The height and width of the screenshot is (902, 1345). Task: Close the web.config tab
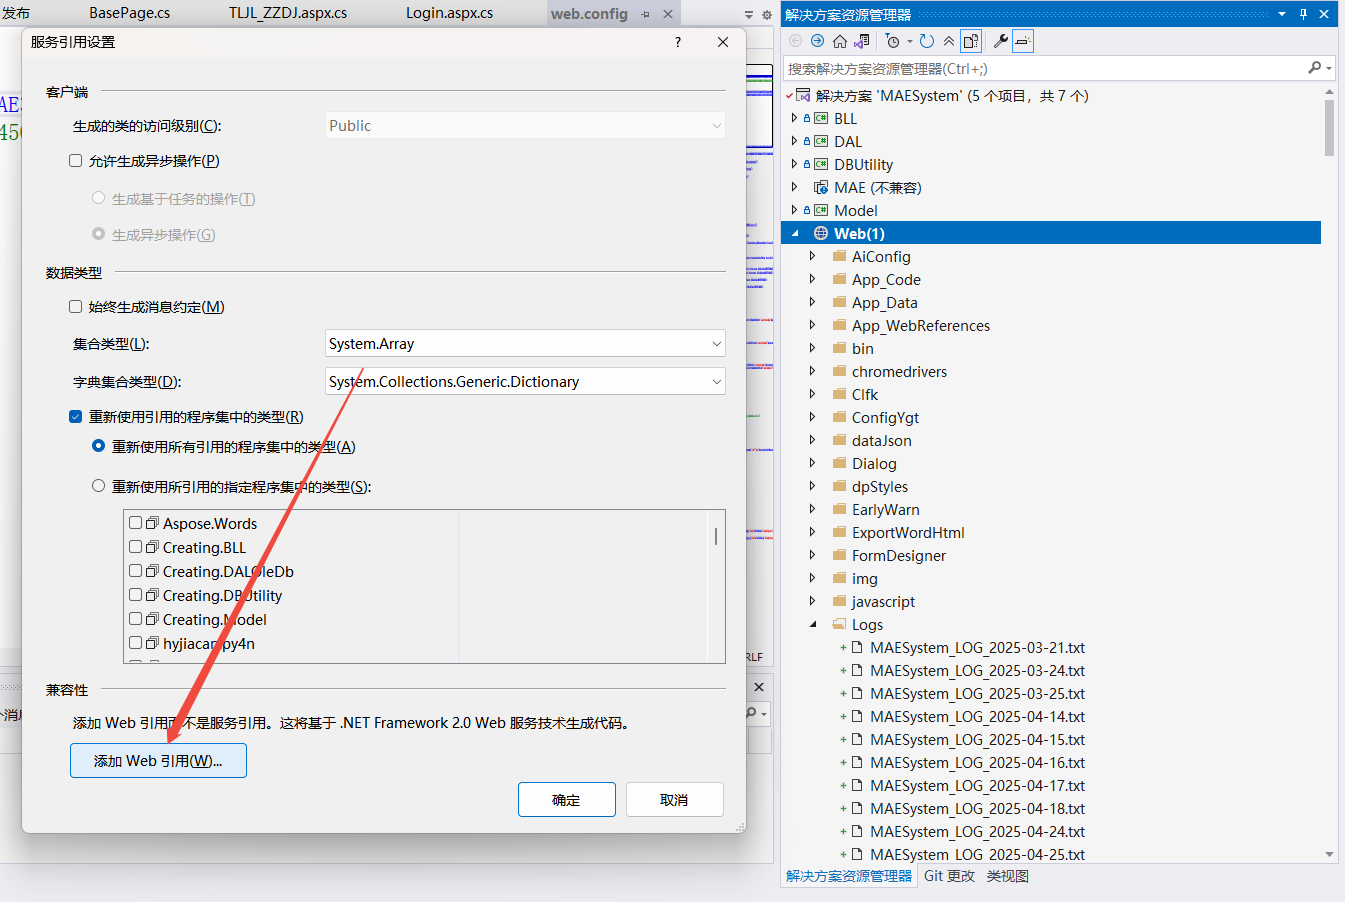668,14
